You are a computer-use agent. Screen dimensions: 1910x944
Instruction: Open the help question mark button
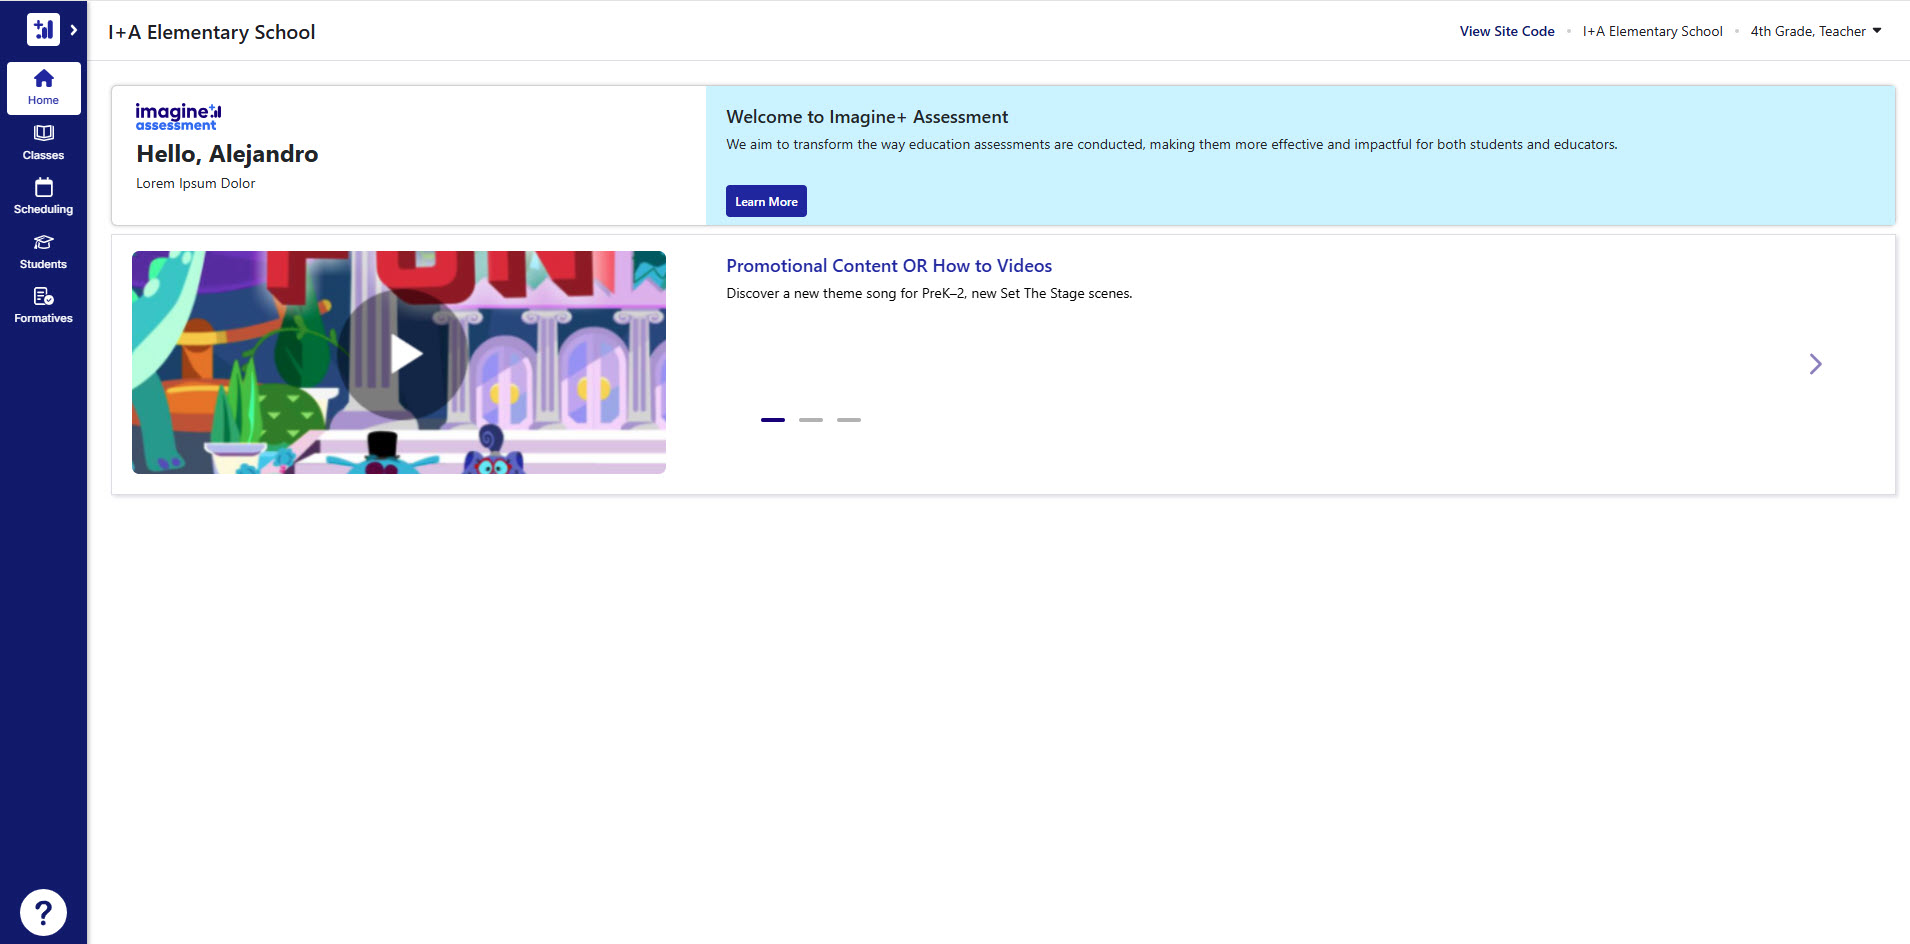[43, 912]
